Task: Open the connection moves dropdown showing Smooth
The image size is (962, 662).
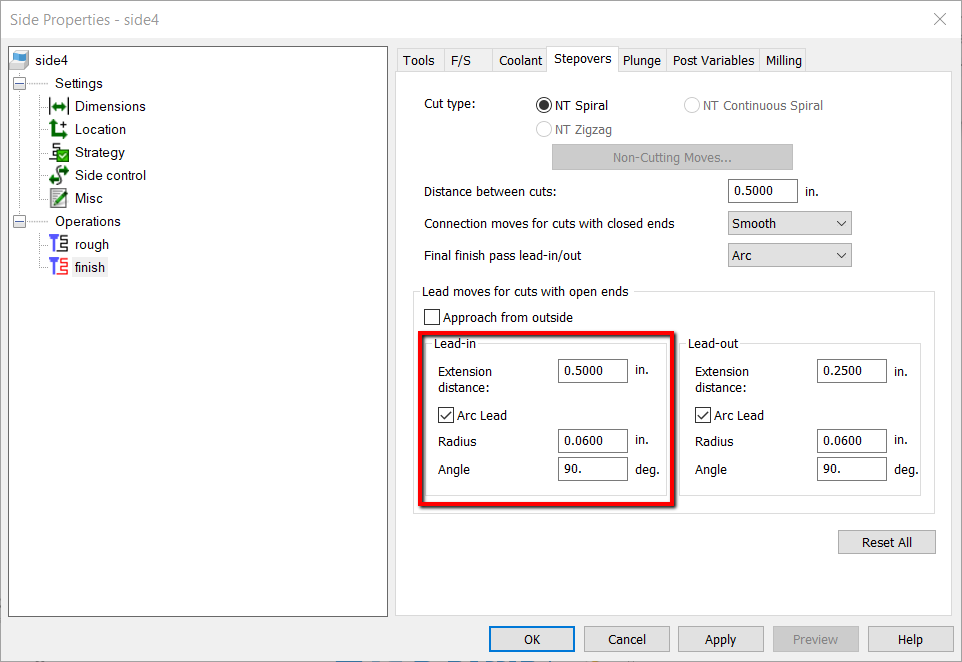Action: (x=789, y=222)
